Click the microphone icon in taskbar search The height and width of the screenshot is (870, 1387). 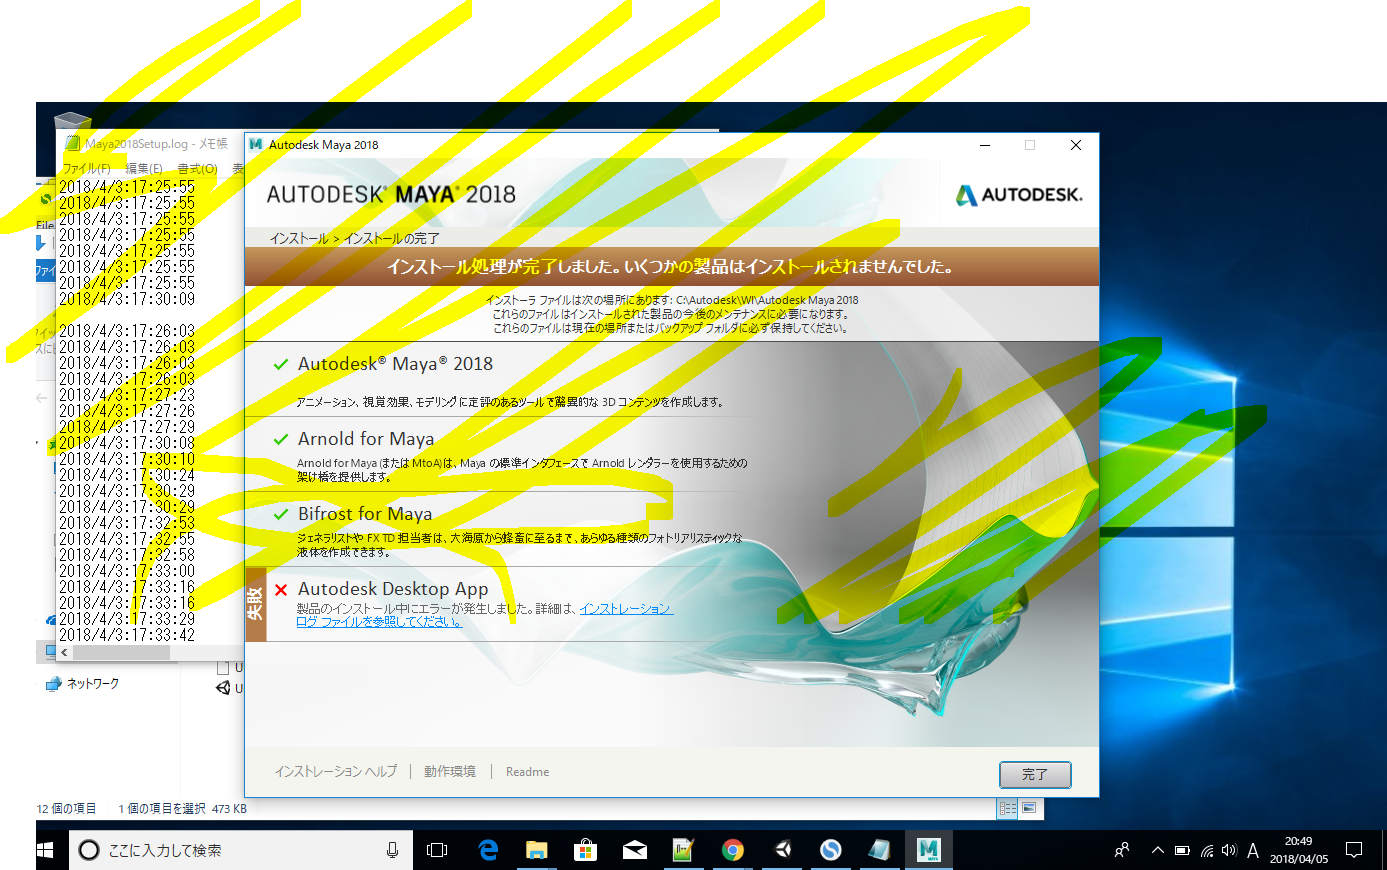coord(392,850)
